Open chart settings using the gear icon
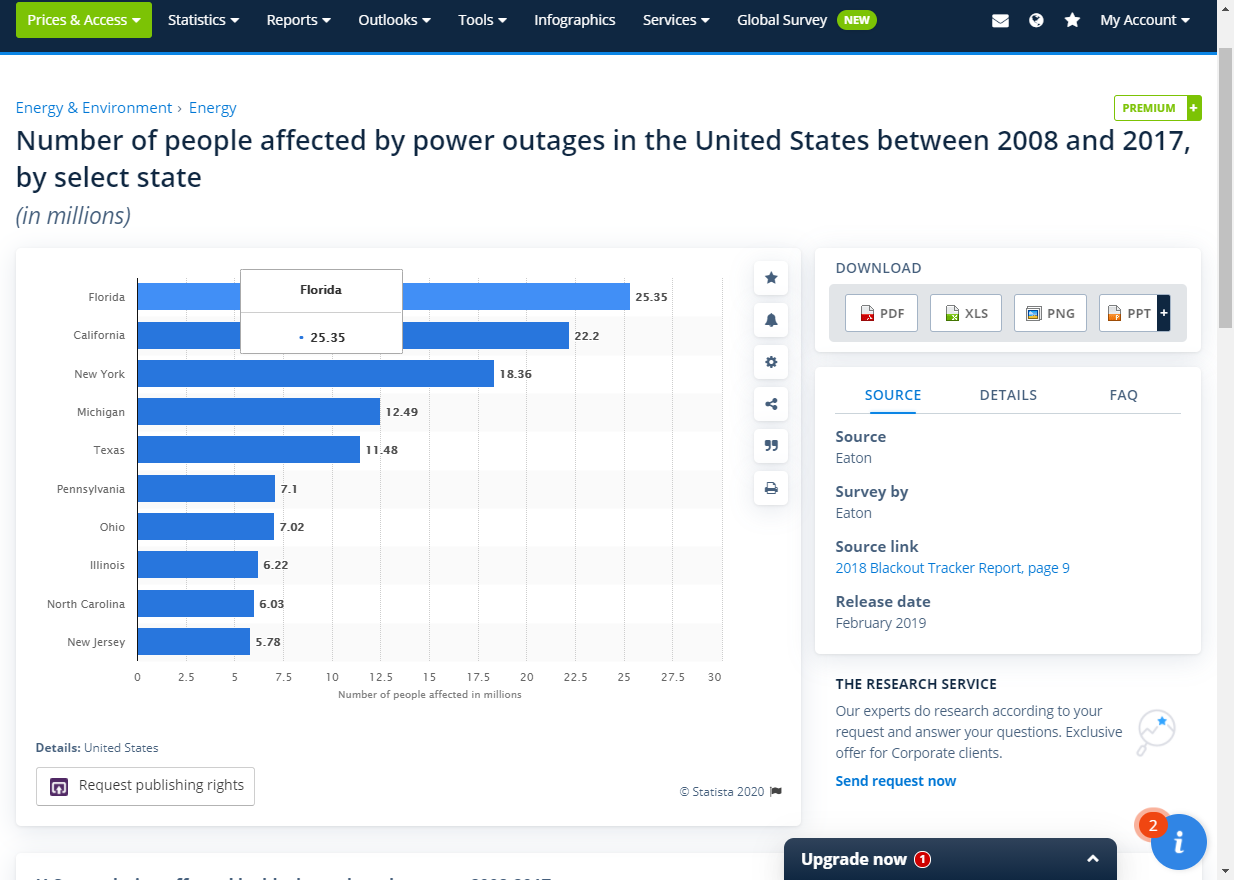 click(770, 362)
